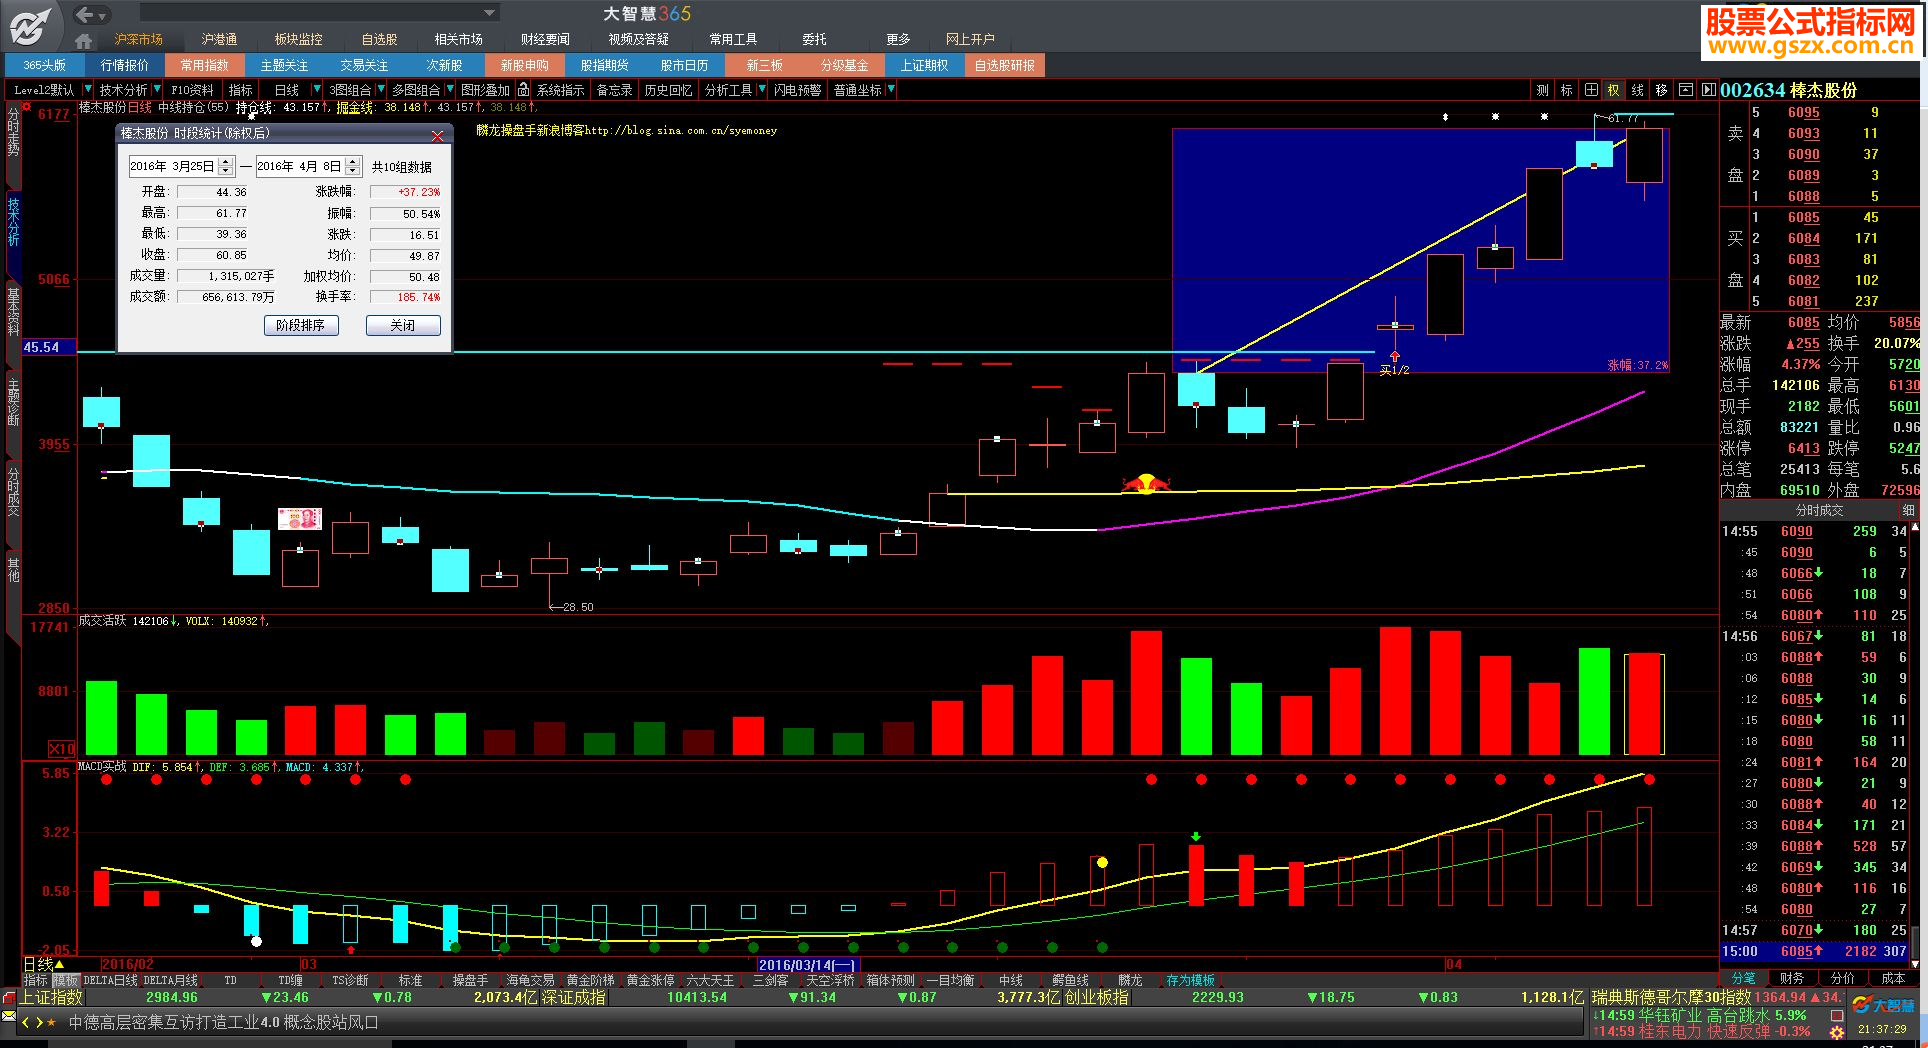
Task: Click the 大智慧 tray logo at the bottom right
Action: 1883,1005
